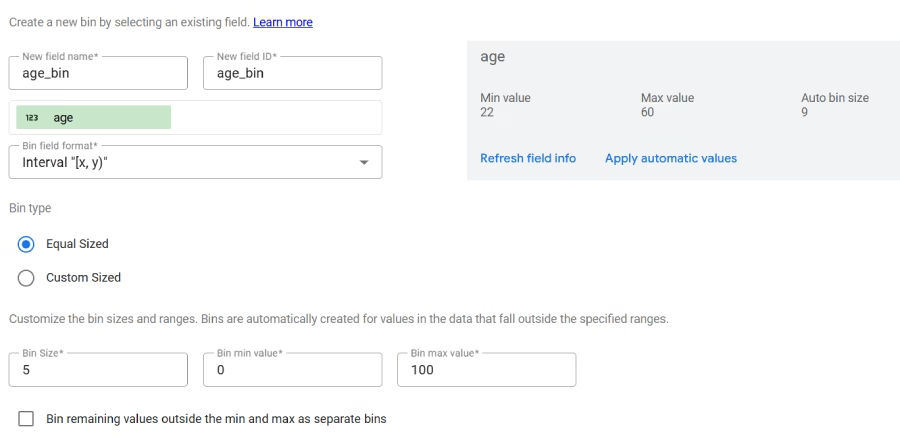The height and width of the screenshot is (444, 900).
Task: Click the 123 numeric type icon on age field
Action: pos(32,118)
